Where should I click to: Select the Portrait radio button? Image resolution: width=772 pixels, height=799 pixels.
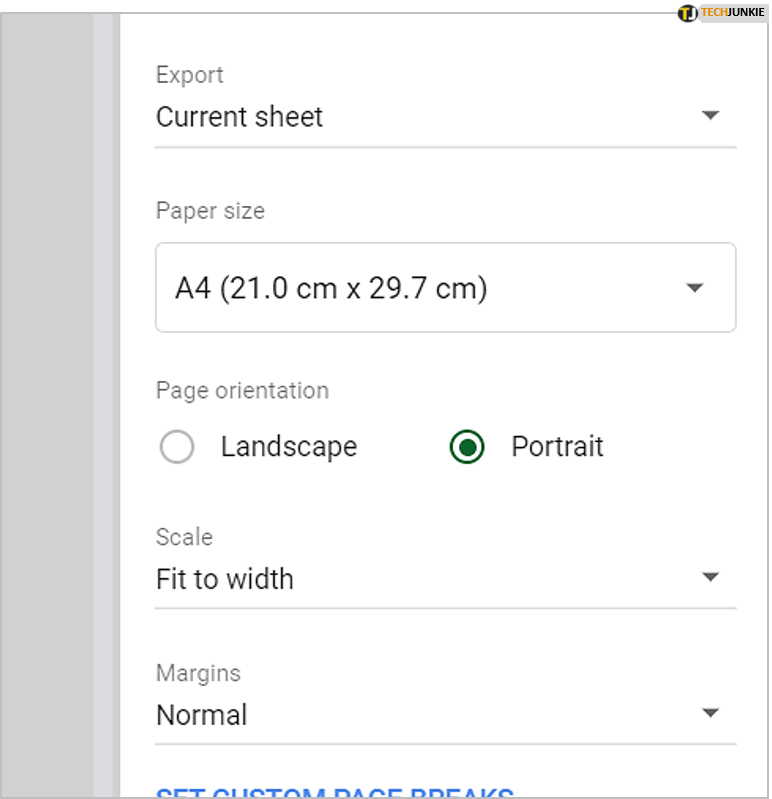coord(467,447)
